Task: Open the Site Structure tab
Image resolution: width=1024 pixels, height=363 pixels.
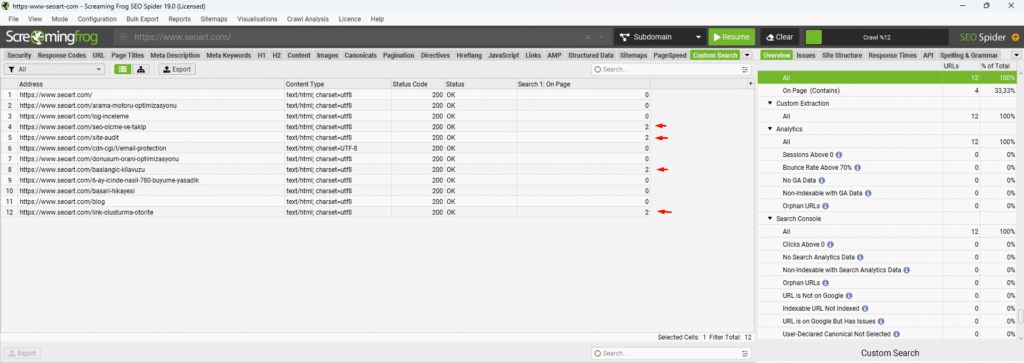Action: click(x=842, y=55)
